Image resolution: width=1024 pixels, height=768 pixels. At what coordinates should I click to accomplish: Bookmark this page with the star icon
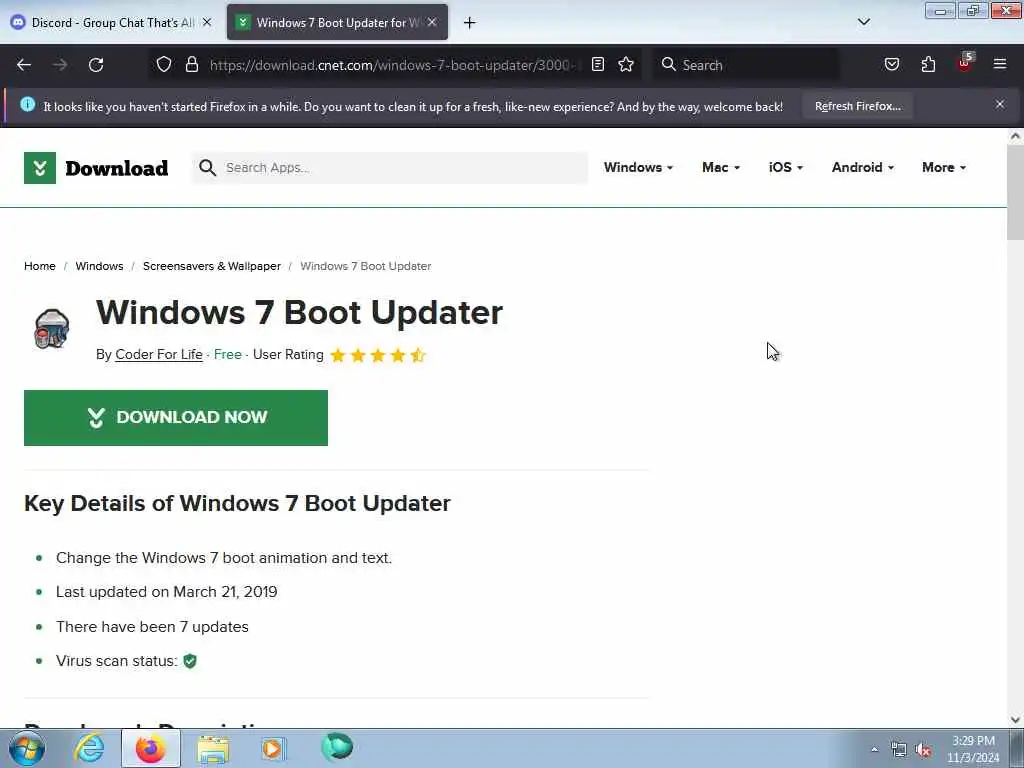coord(626,64)
